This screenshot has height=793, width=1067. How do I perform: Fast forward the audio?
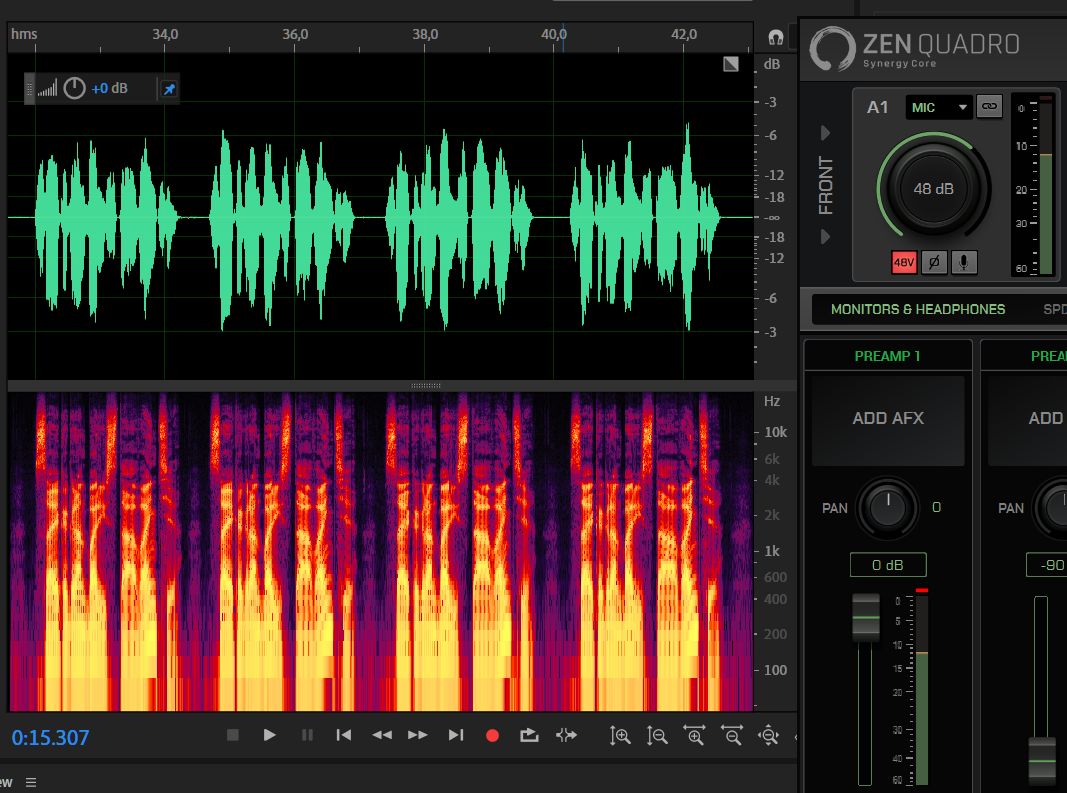[x=418, y=735]
